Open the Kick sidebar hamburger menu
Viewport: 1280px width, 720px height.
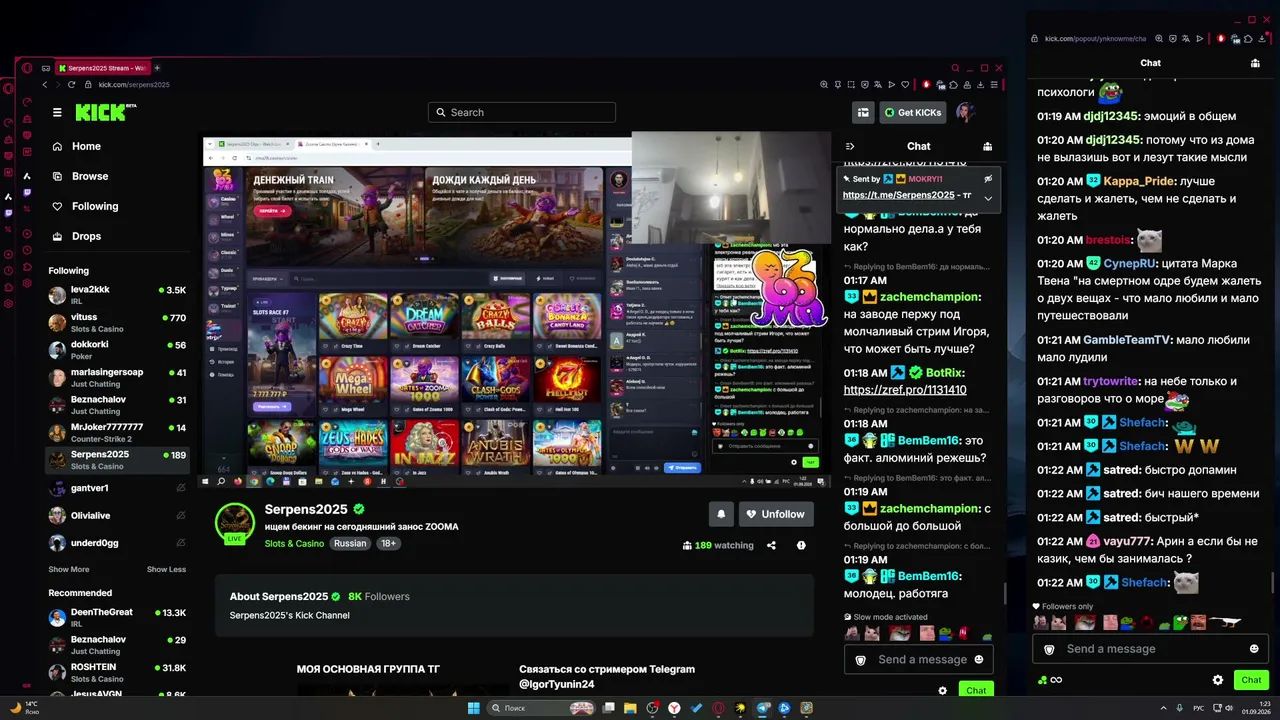(57, 113)
